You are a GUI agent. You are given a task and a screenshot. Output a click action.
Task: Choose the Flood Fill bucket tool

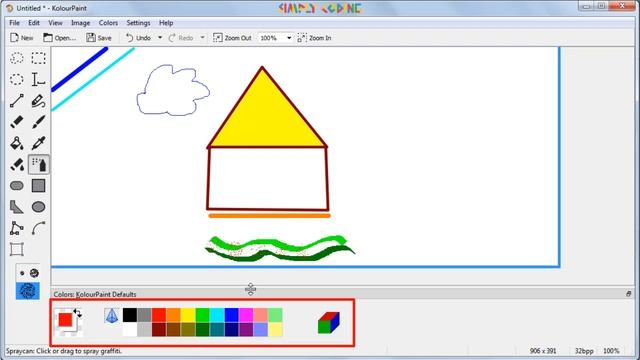(x=17, y=143)
